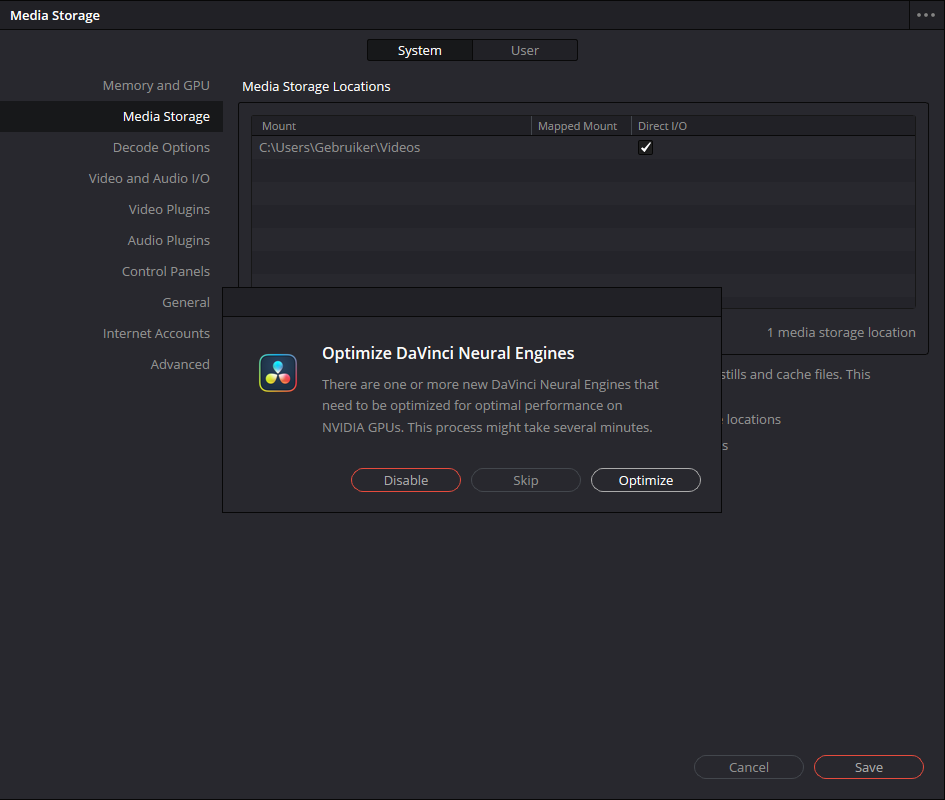The width and height of the screenshot is (945, 800).
Task: Open Internet Accounts settings
Action: click(x=156, y=333)
